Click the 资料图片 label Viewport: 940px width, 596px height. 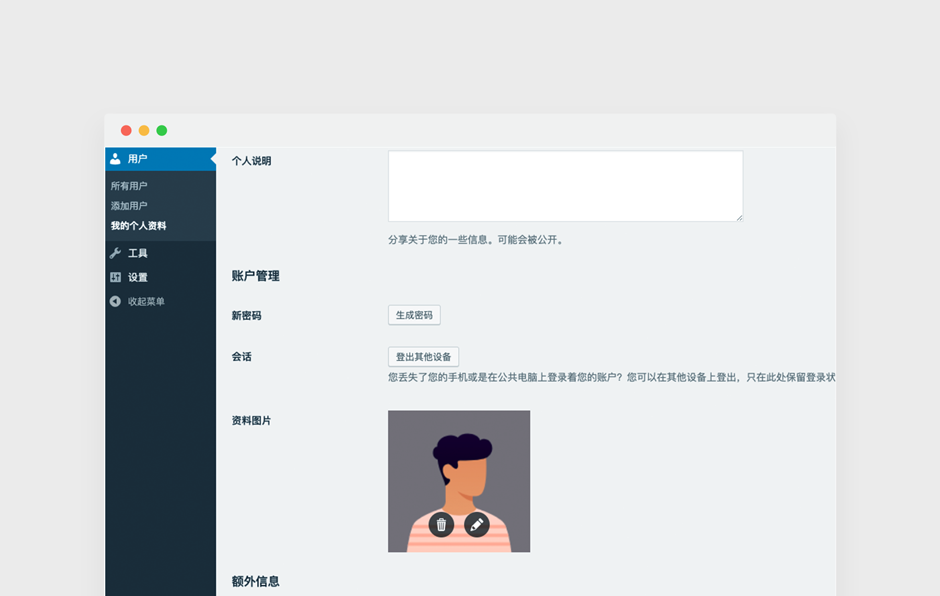point(251,421)
